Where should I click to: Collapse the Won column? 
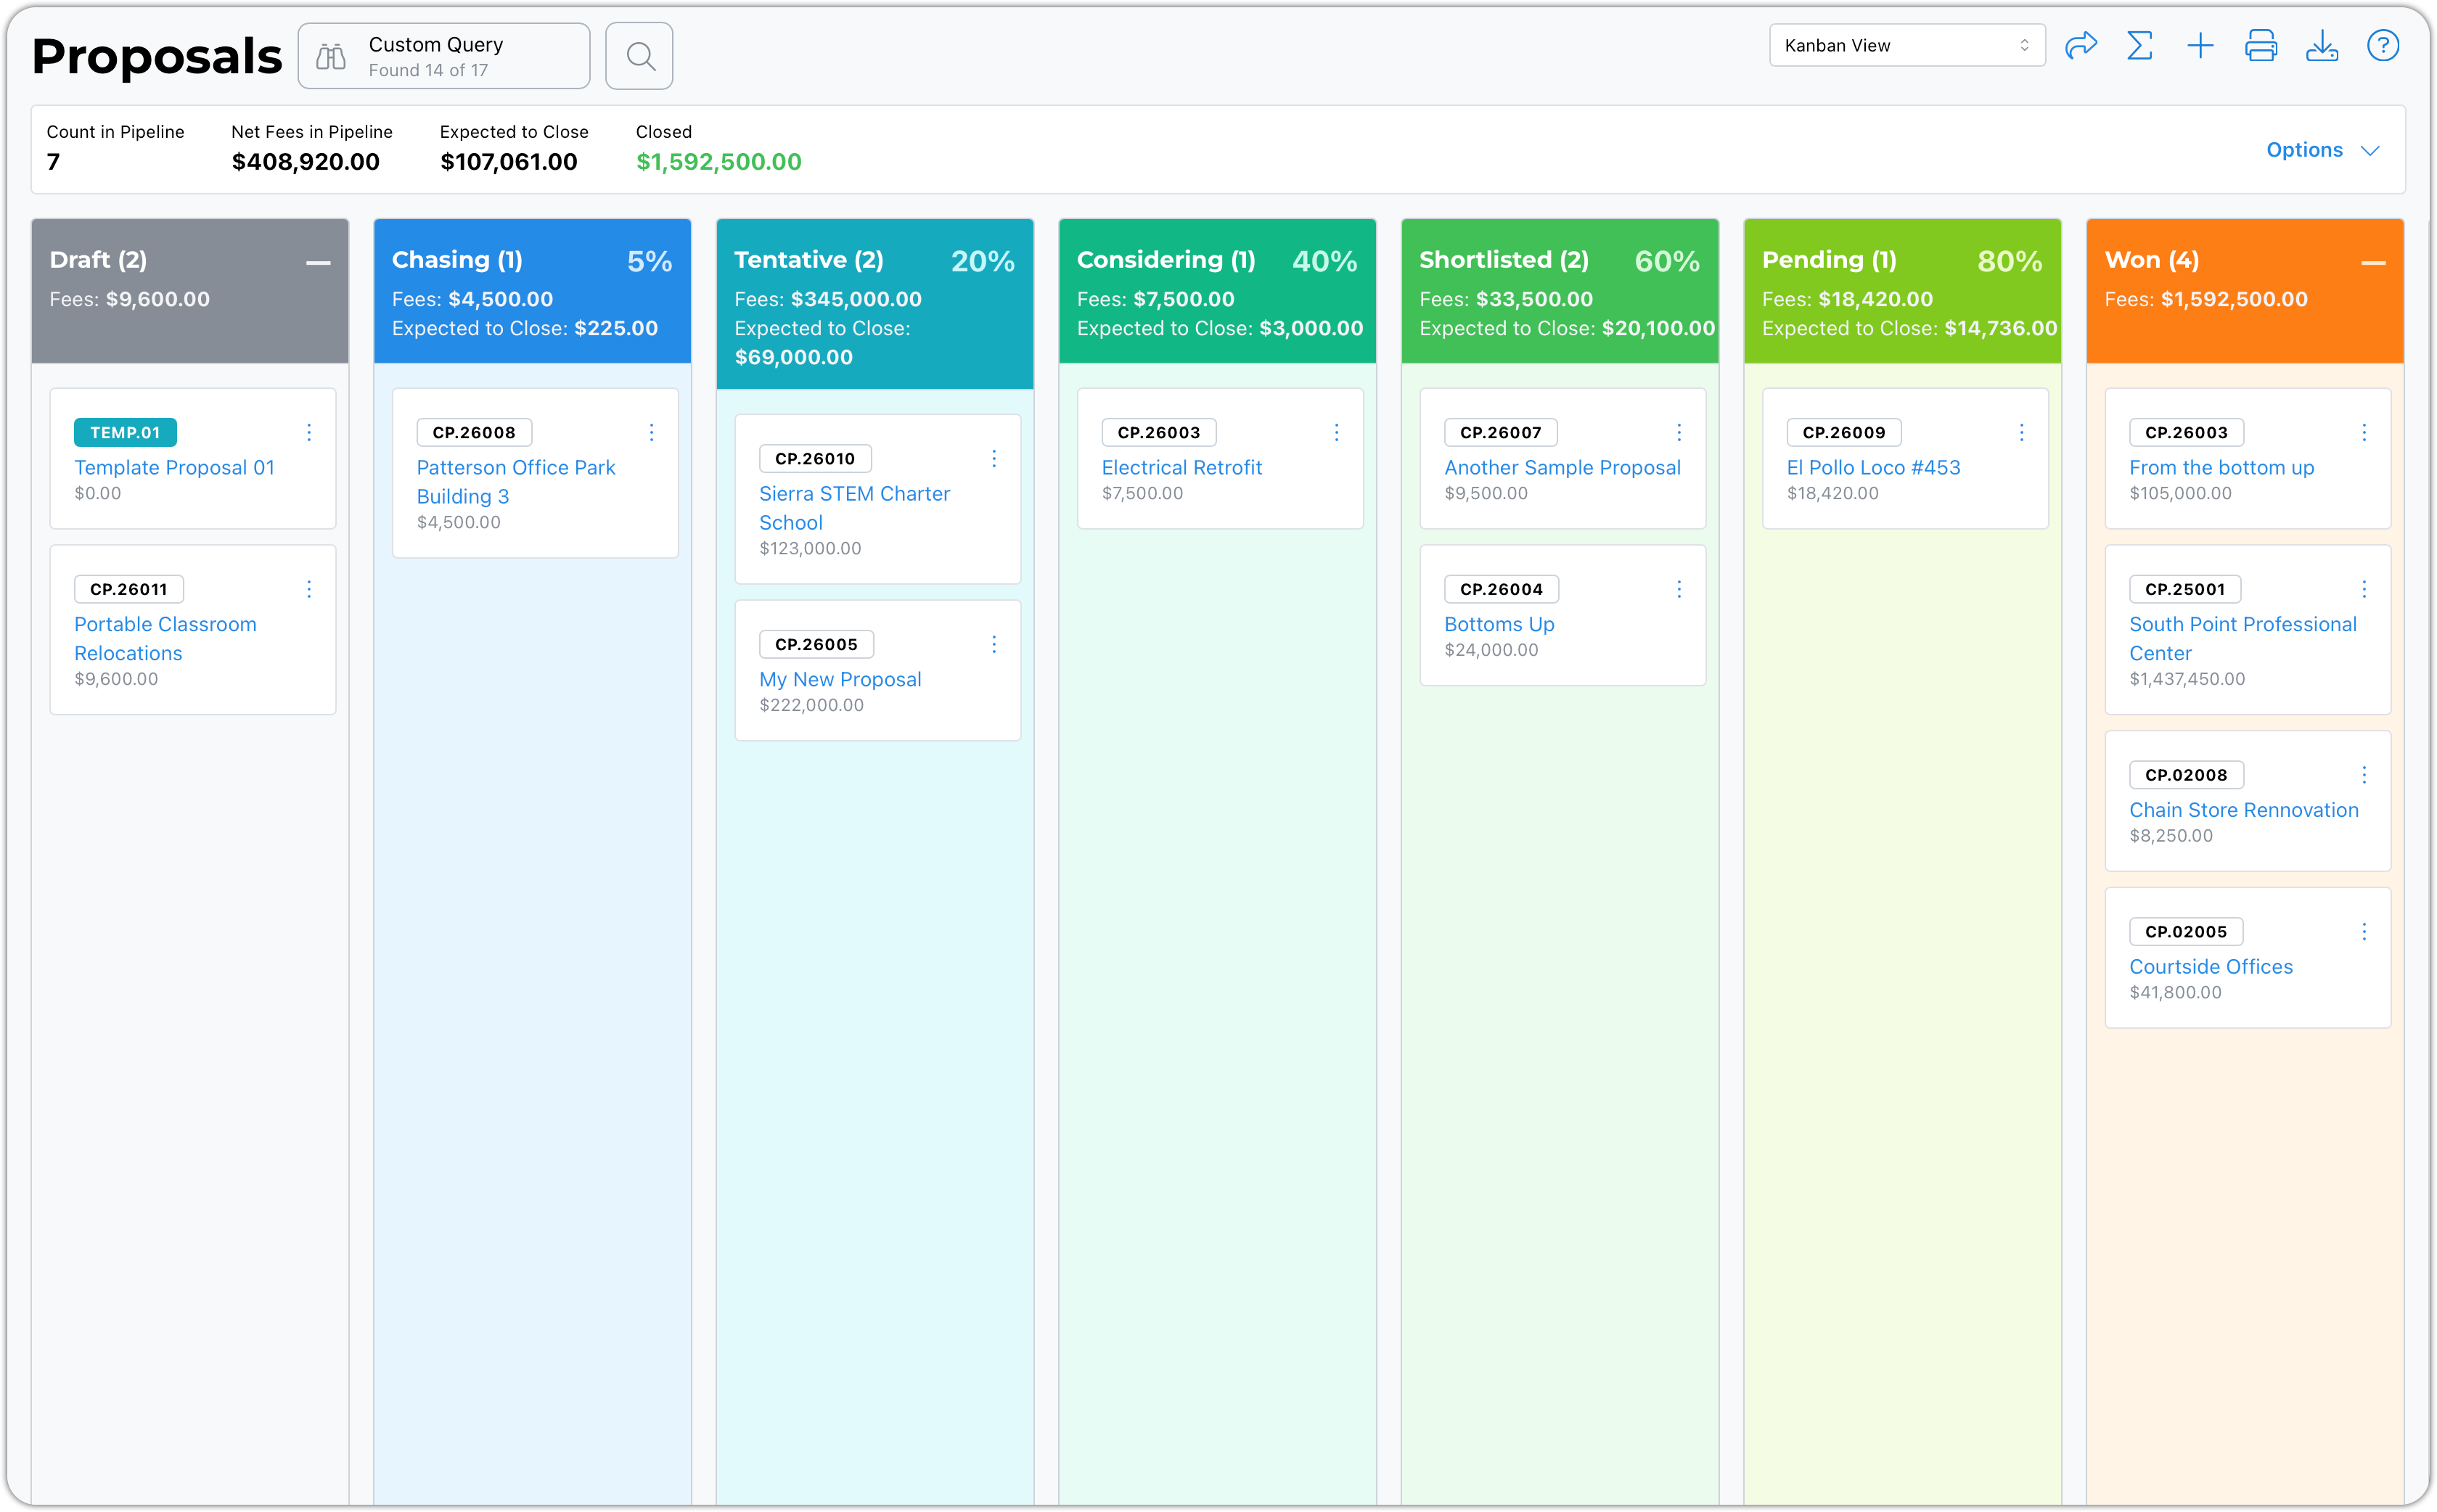tap(2374, 263)
